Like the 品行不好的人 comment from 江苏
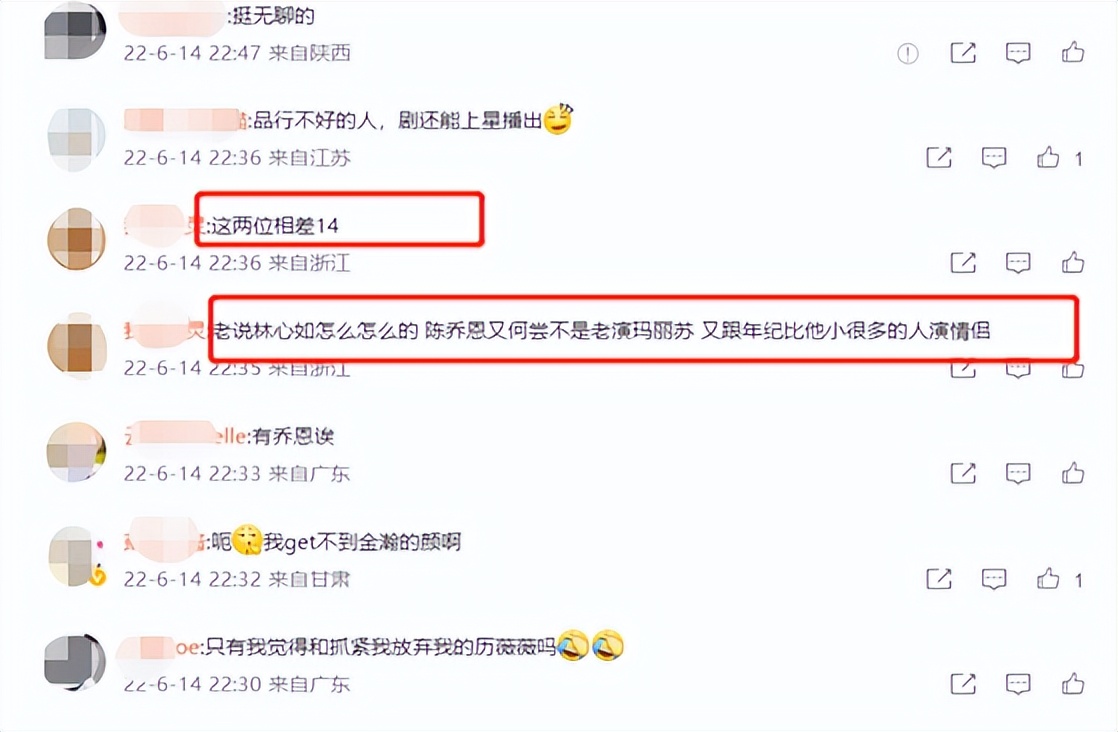 (x=1048, y=157)
